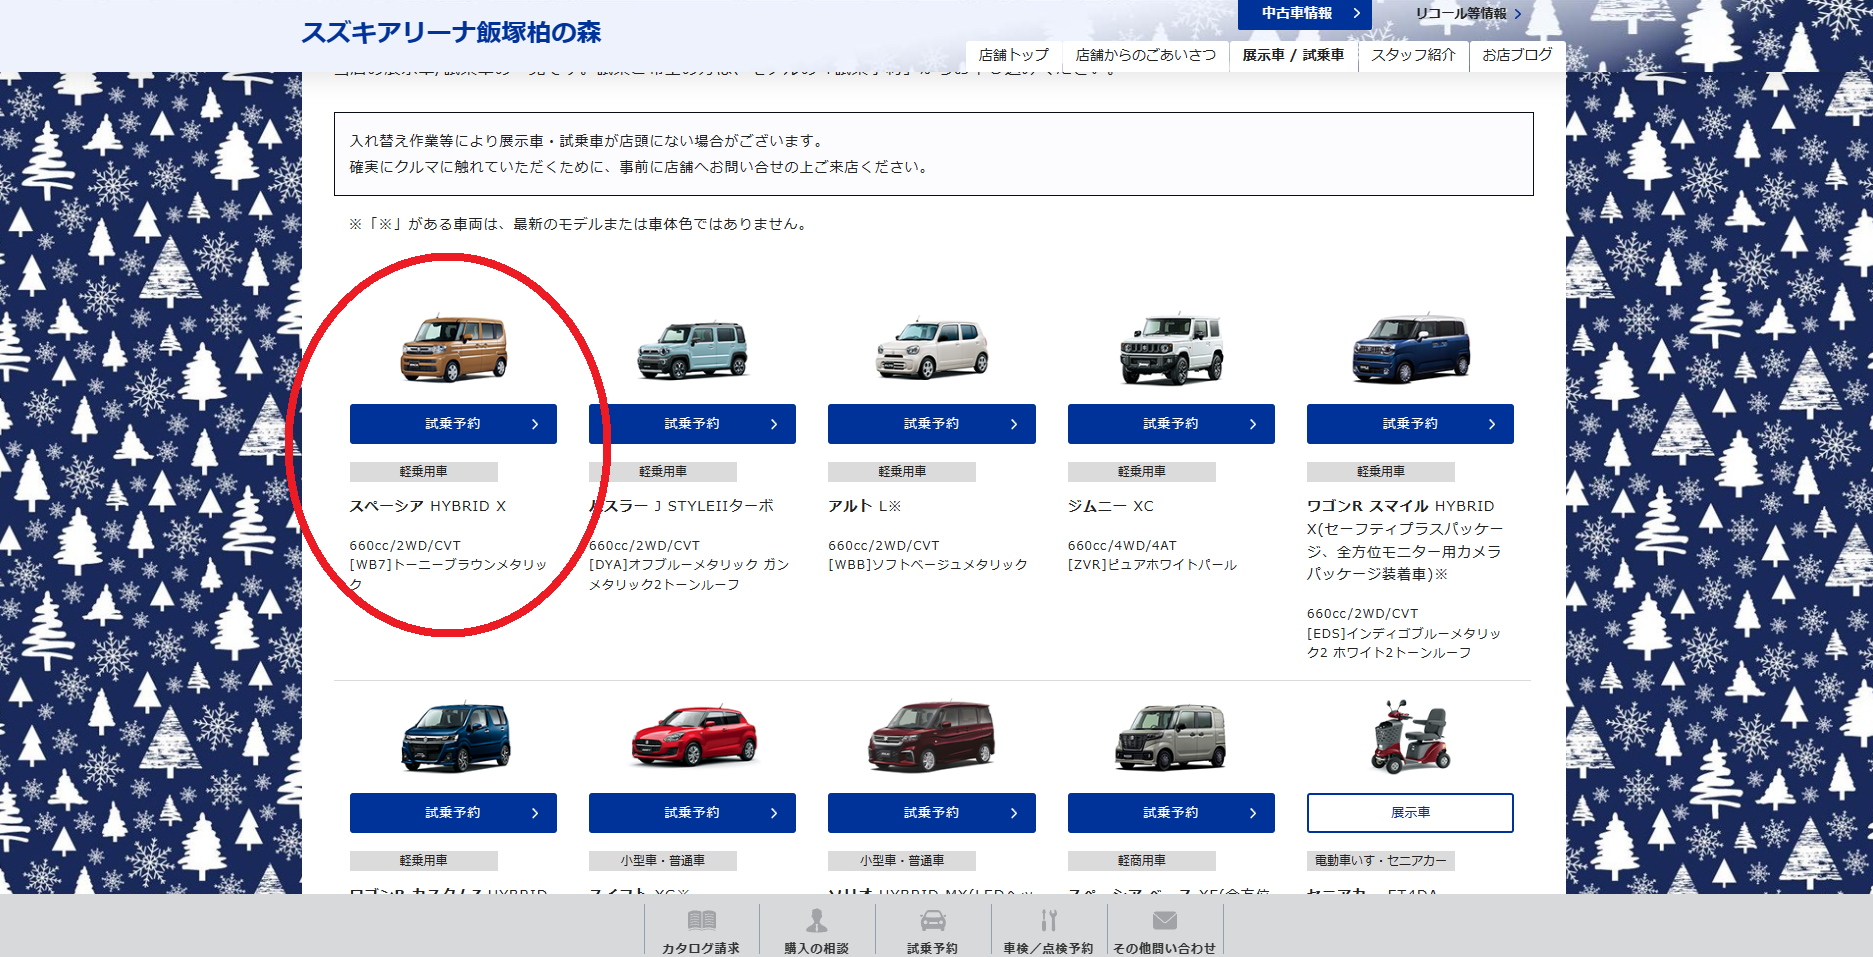Reserve test drive for red Swift
The height and width of the screenshot is (957, 1873).
[x=692, y=813]
